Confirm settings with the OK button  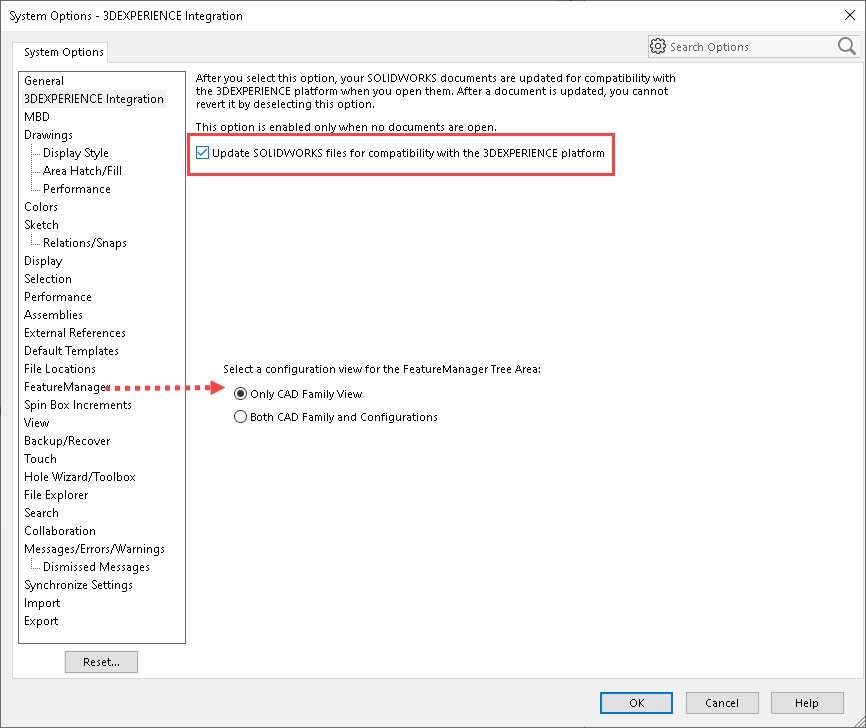click(x=636, y=703)
